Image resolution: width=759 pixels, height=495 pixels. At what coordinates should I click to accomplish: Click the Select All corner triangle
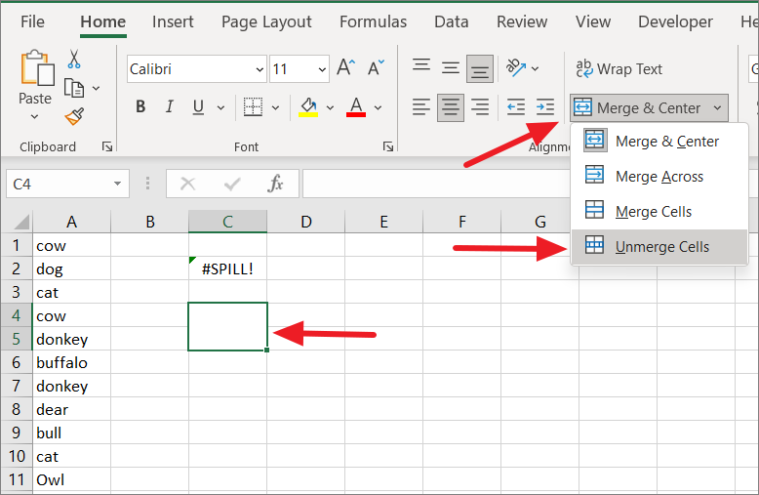[x=21, y=222]
